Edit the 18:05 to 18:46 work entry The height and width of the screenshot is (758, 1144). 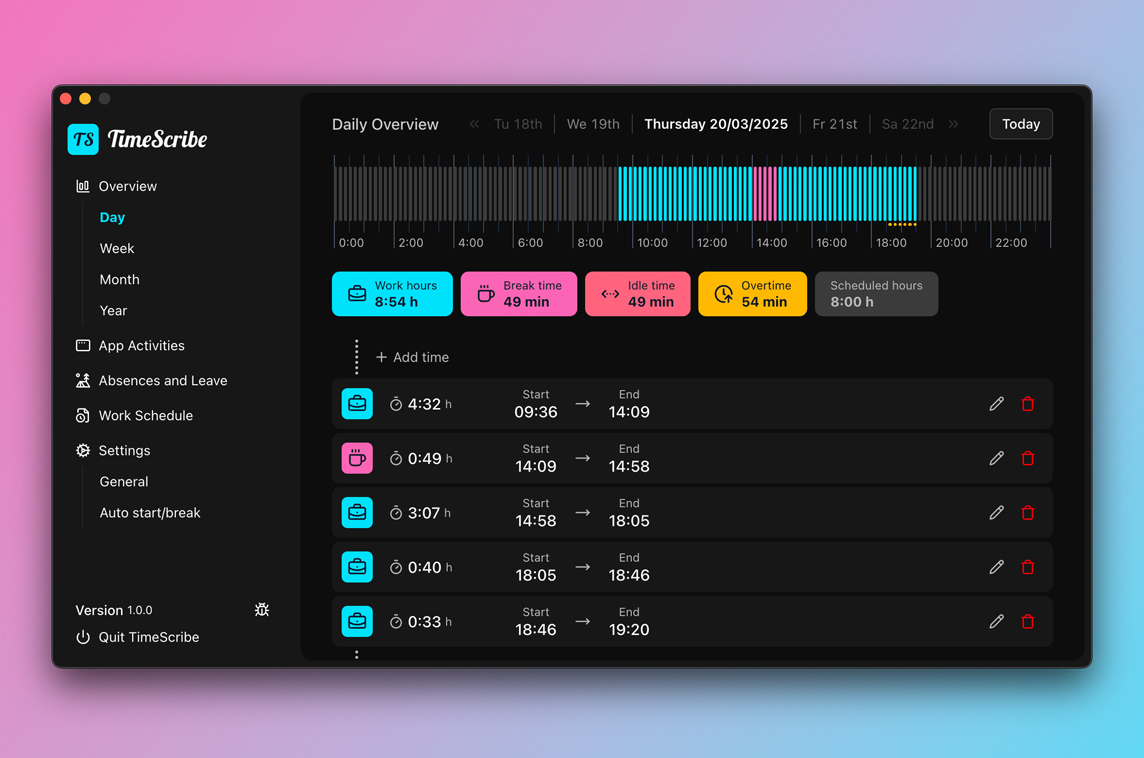click(996, 567)
